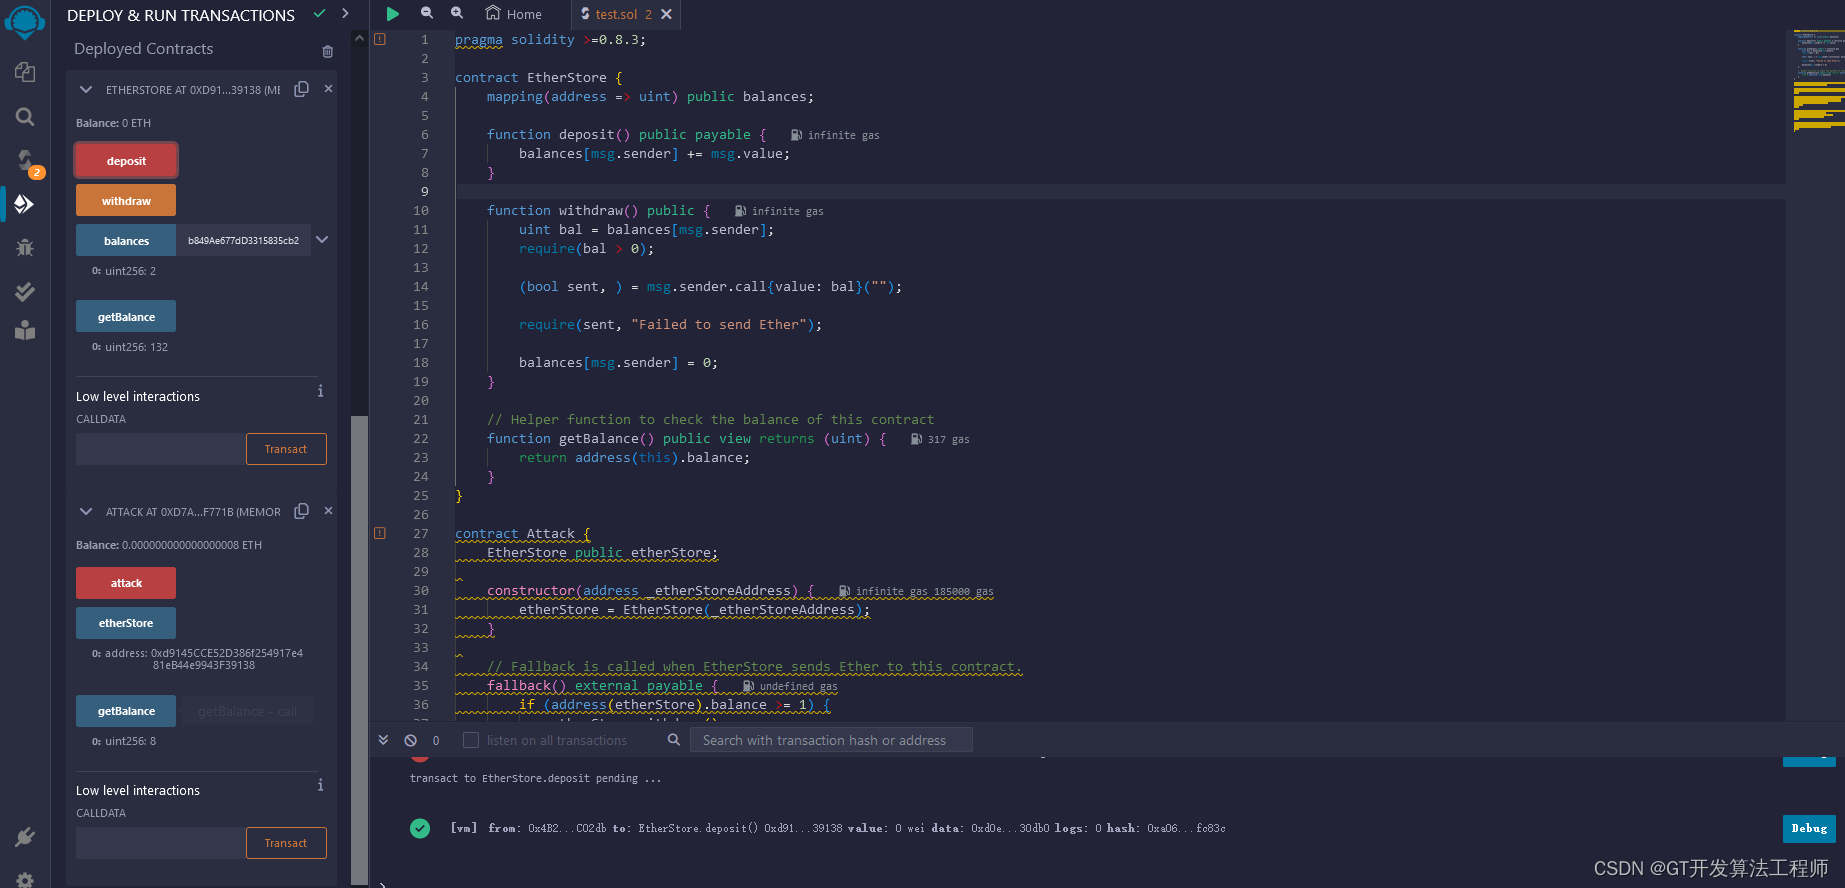The image size is (1845, 888).
Task: Open the Solidity static analysis icon
Action: pyautogui.click(x=25, y=291)
